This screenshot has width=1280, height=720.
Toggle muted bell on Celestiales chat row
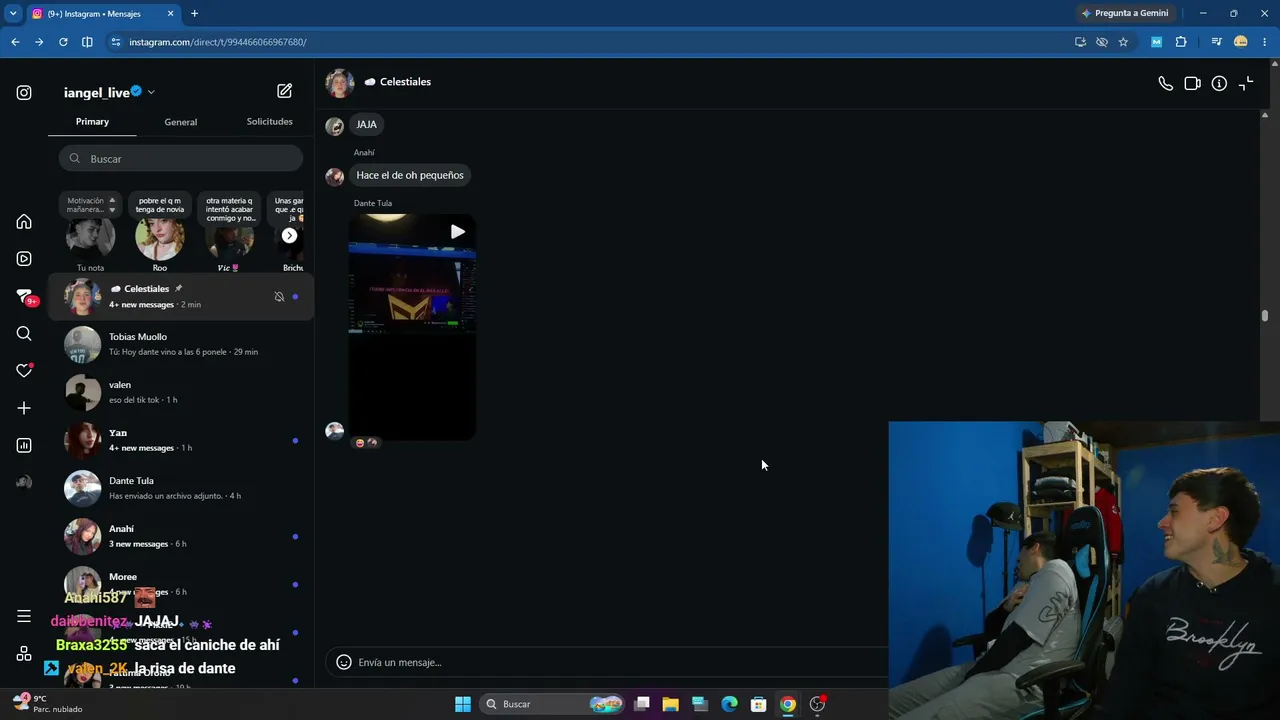(279, 297)
